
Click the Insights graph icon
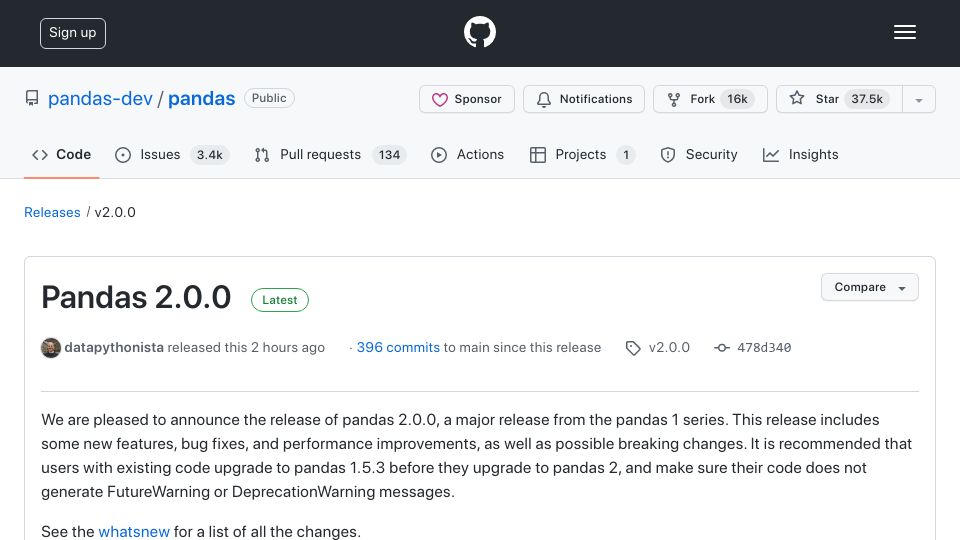click(x=771, y=156)
